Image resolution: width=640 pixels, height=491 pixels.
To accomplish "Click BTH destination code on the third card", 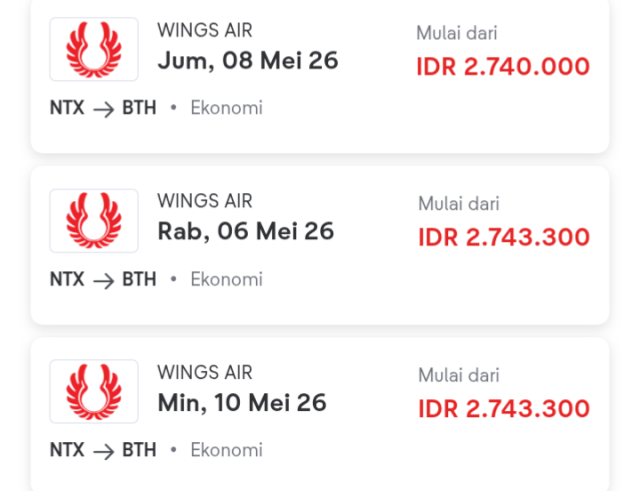I will pyautogui.click(x=139, y=450).
